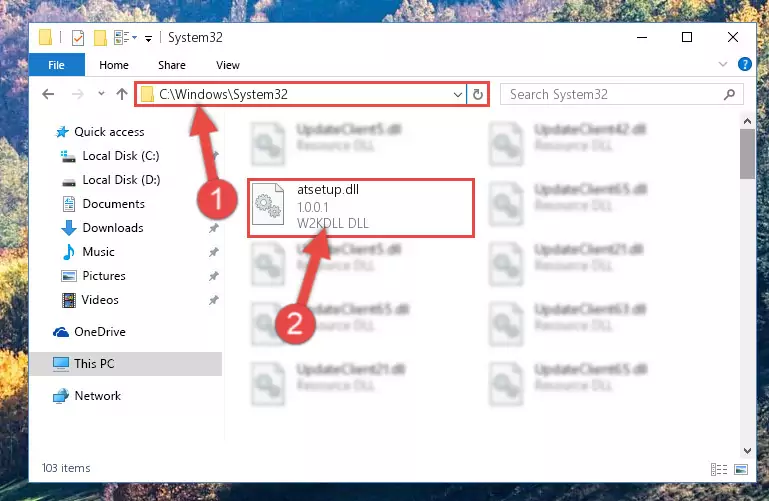Click the Properties checkmark icon in title bar
The width and height of the screenshot is (769, 501).
click(x=77, y=37)
